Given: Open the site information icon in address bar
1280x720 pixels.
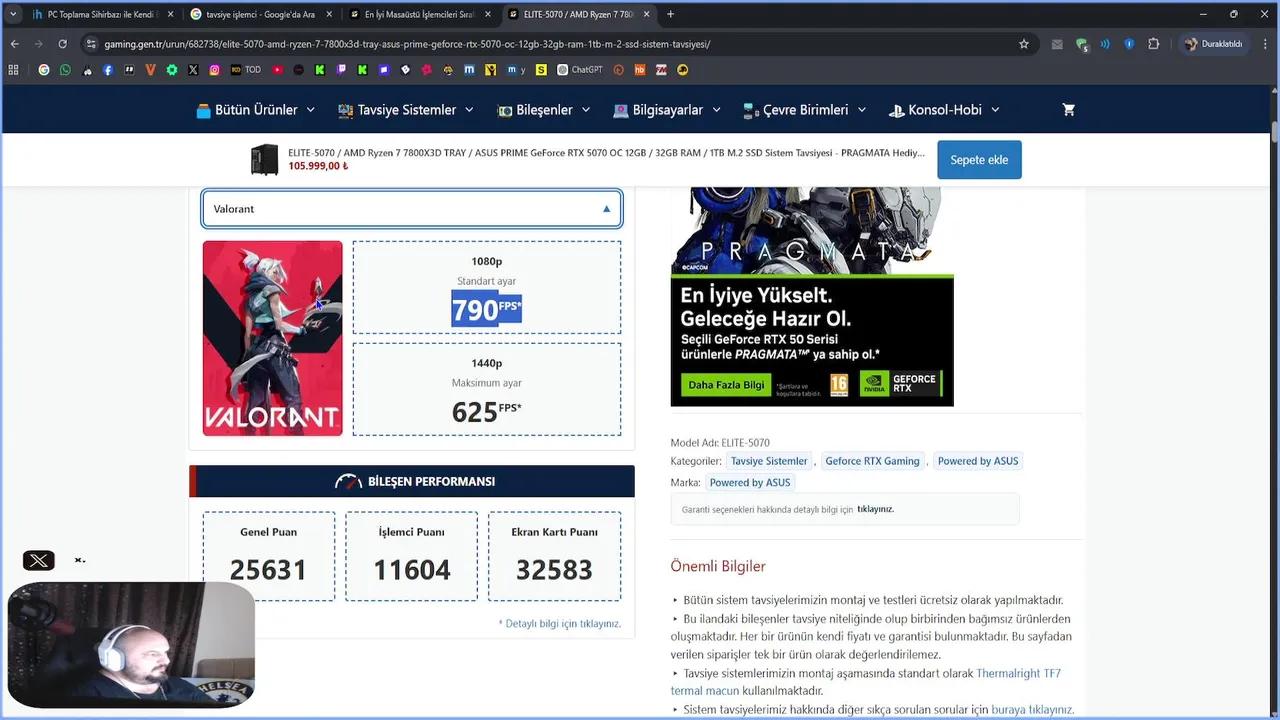Looking at the screenshot, I should pyautogui.click(x=91, y=44).
